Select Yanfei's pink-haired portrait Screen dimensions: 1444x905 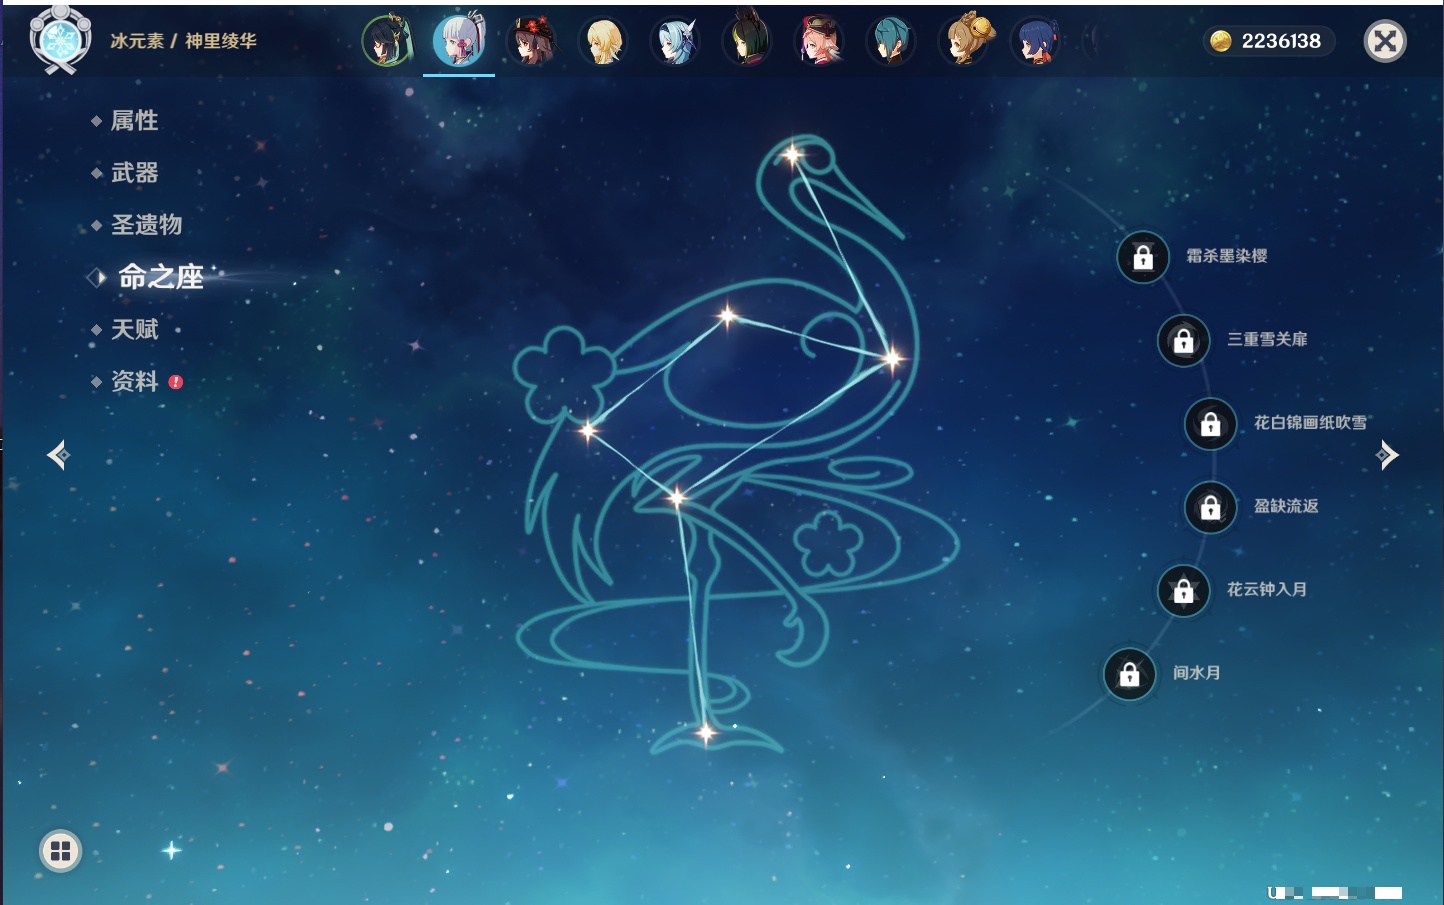click(x=819, y=41)
